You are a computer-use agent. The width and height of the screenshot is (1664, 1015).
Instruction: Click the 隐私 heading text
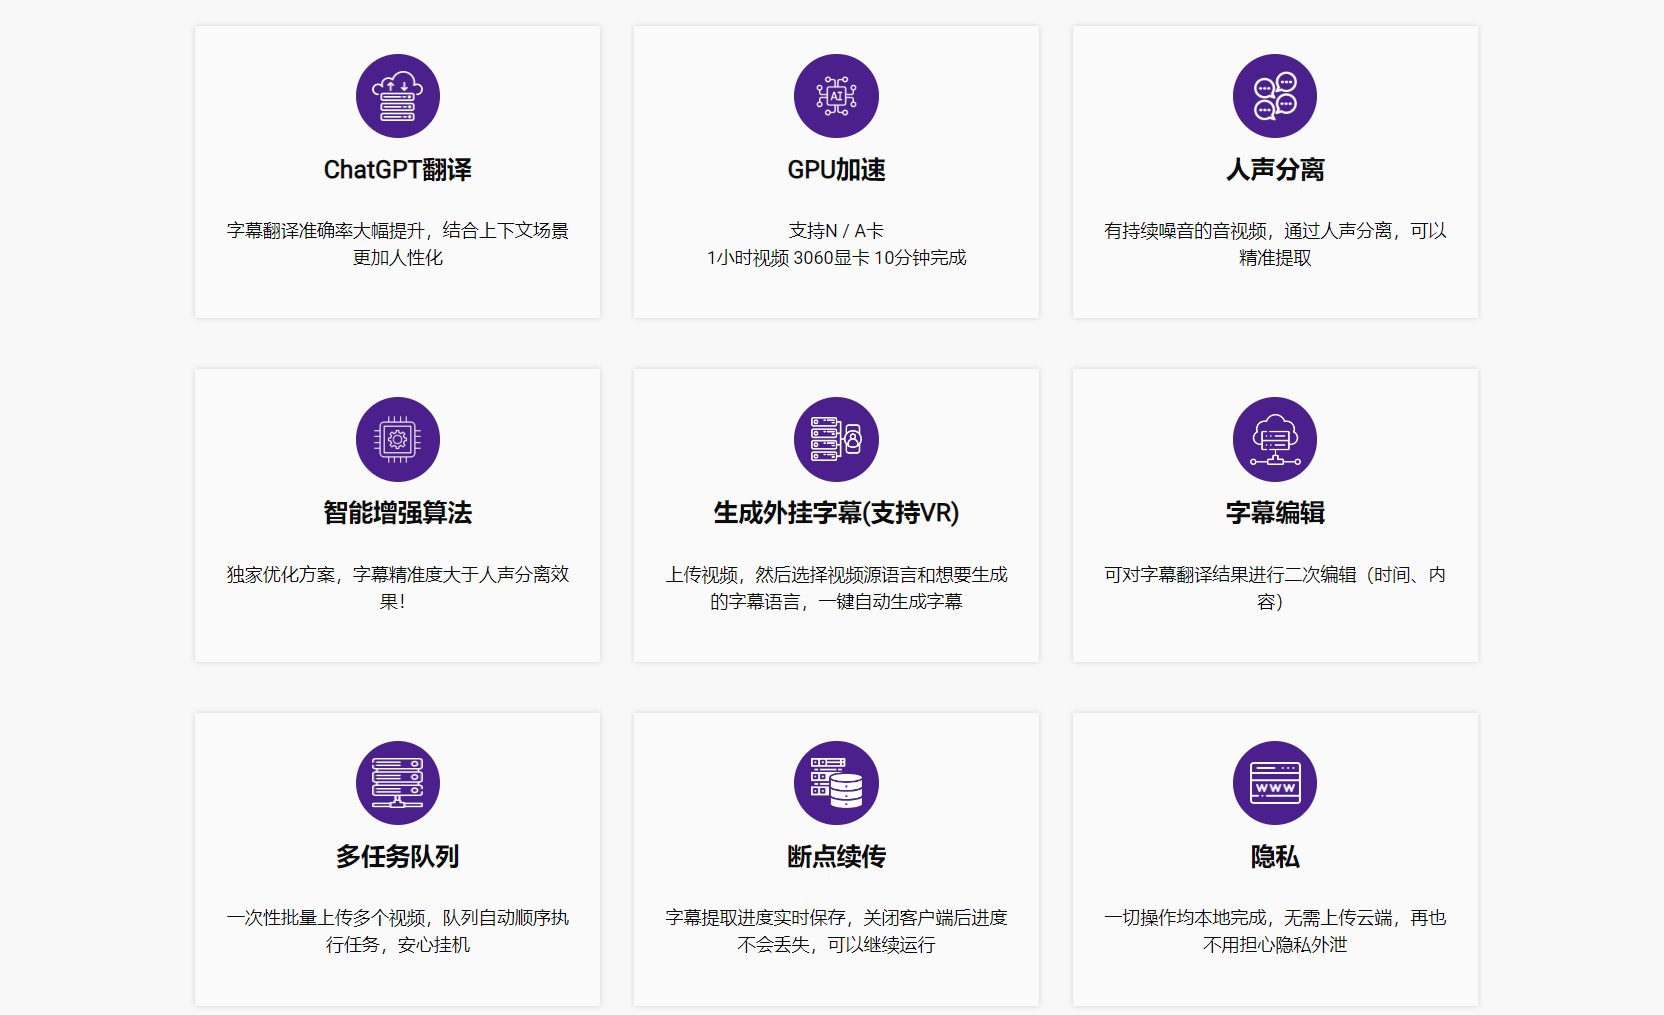[1274, 857]
